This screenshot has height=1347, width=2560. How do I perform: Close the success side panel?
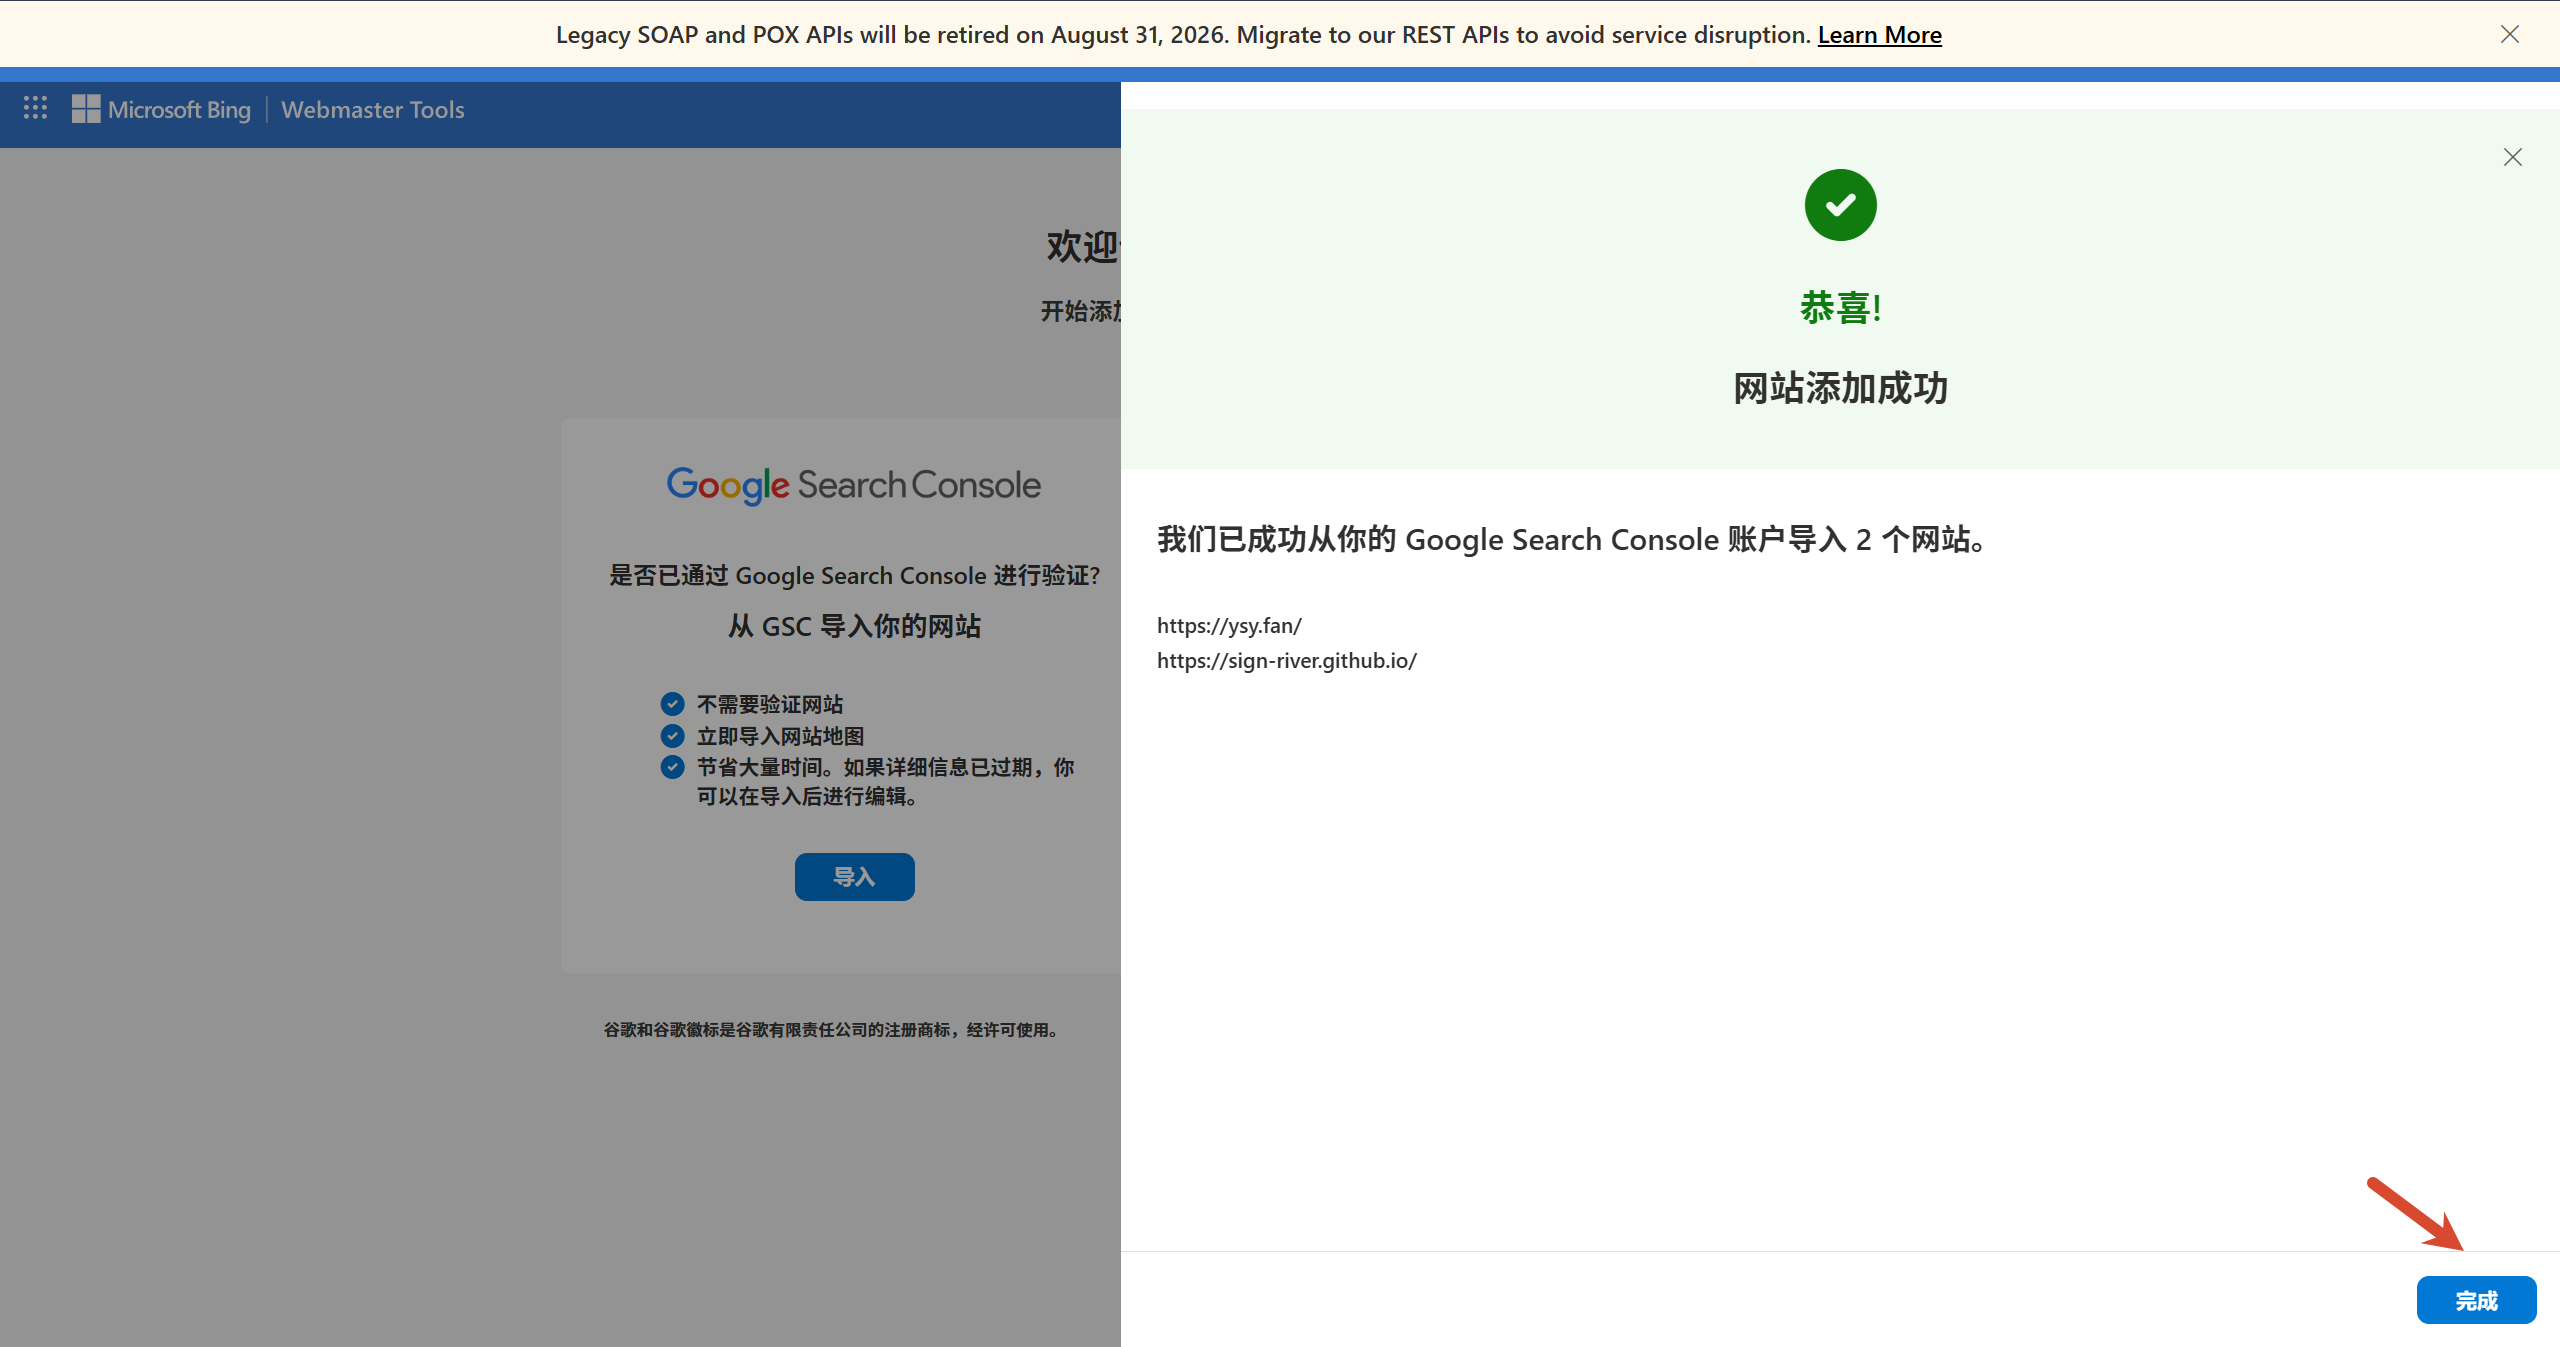tap(2512, 157)
